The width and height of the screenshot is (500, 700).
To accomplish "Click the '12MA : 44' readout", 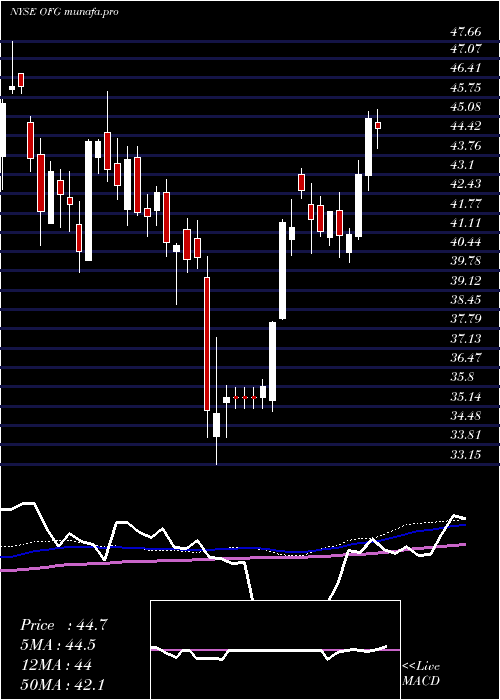I will point(56,665).
